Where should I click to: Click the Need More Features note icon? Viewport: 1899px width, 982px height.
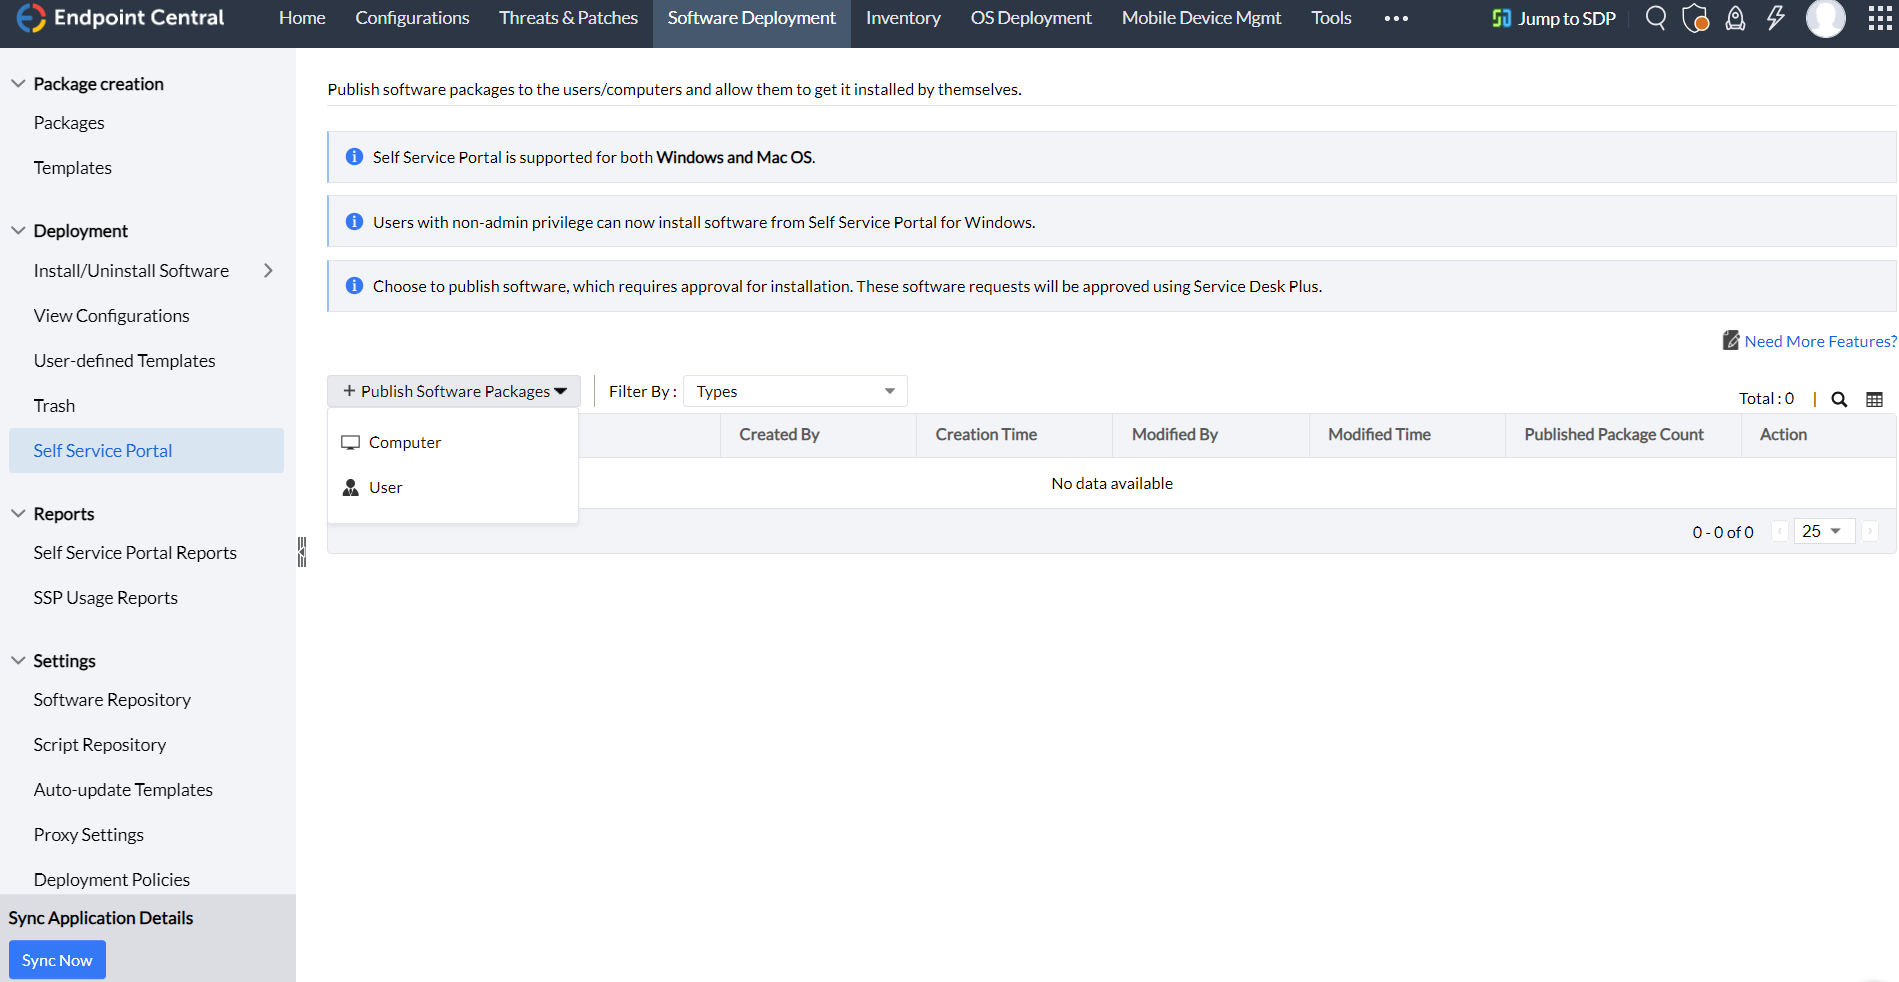click(x=1731, y=341)
